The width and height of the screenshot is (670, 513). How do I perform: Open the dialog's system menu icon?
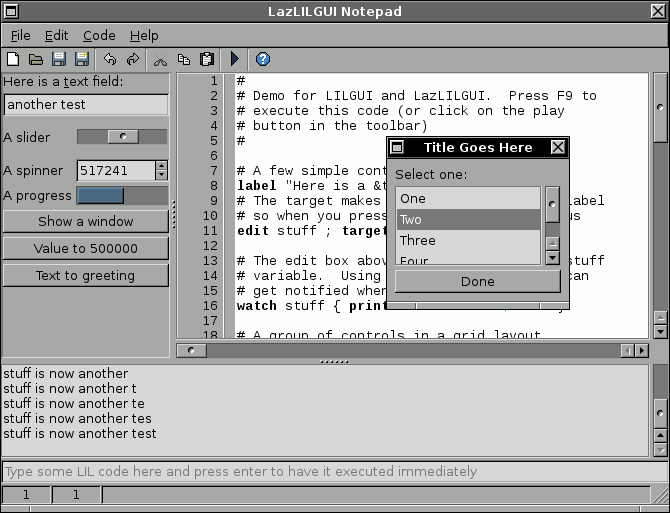(x=397, y=148)
